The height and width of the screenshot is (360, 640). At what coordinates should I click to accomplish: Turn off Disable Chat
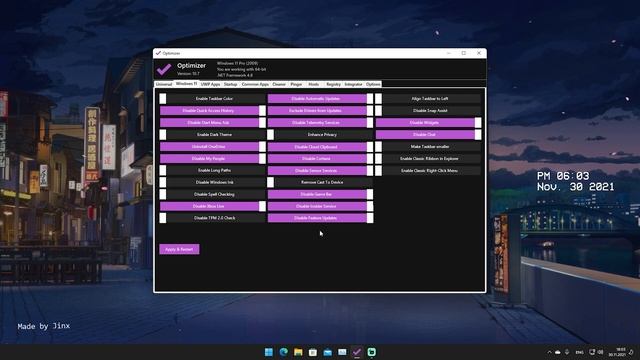pos(428,134)
